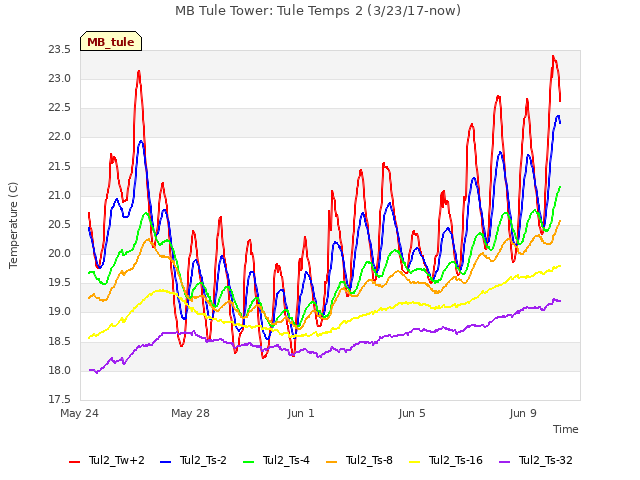Click the yellow Tul2_Ts-16 legend swatch
Screen dimensions: 640x480
pyautogui.click(x=415, y=462)
